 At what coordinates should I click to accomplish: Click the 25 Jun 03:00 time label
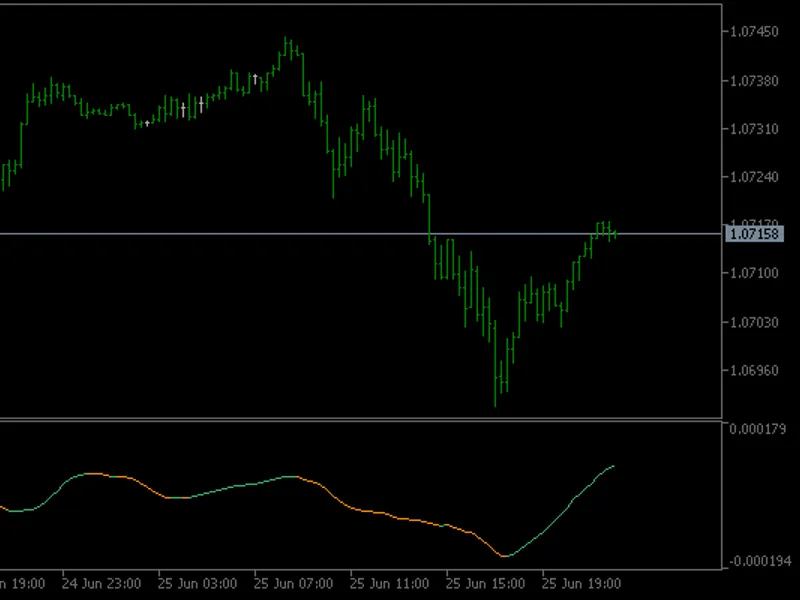pos(197,584)
